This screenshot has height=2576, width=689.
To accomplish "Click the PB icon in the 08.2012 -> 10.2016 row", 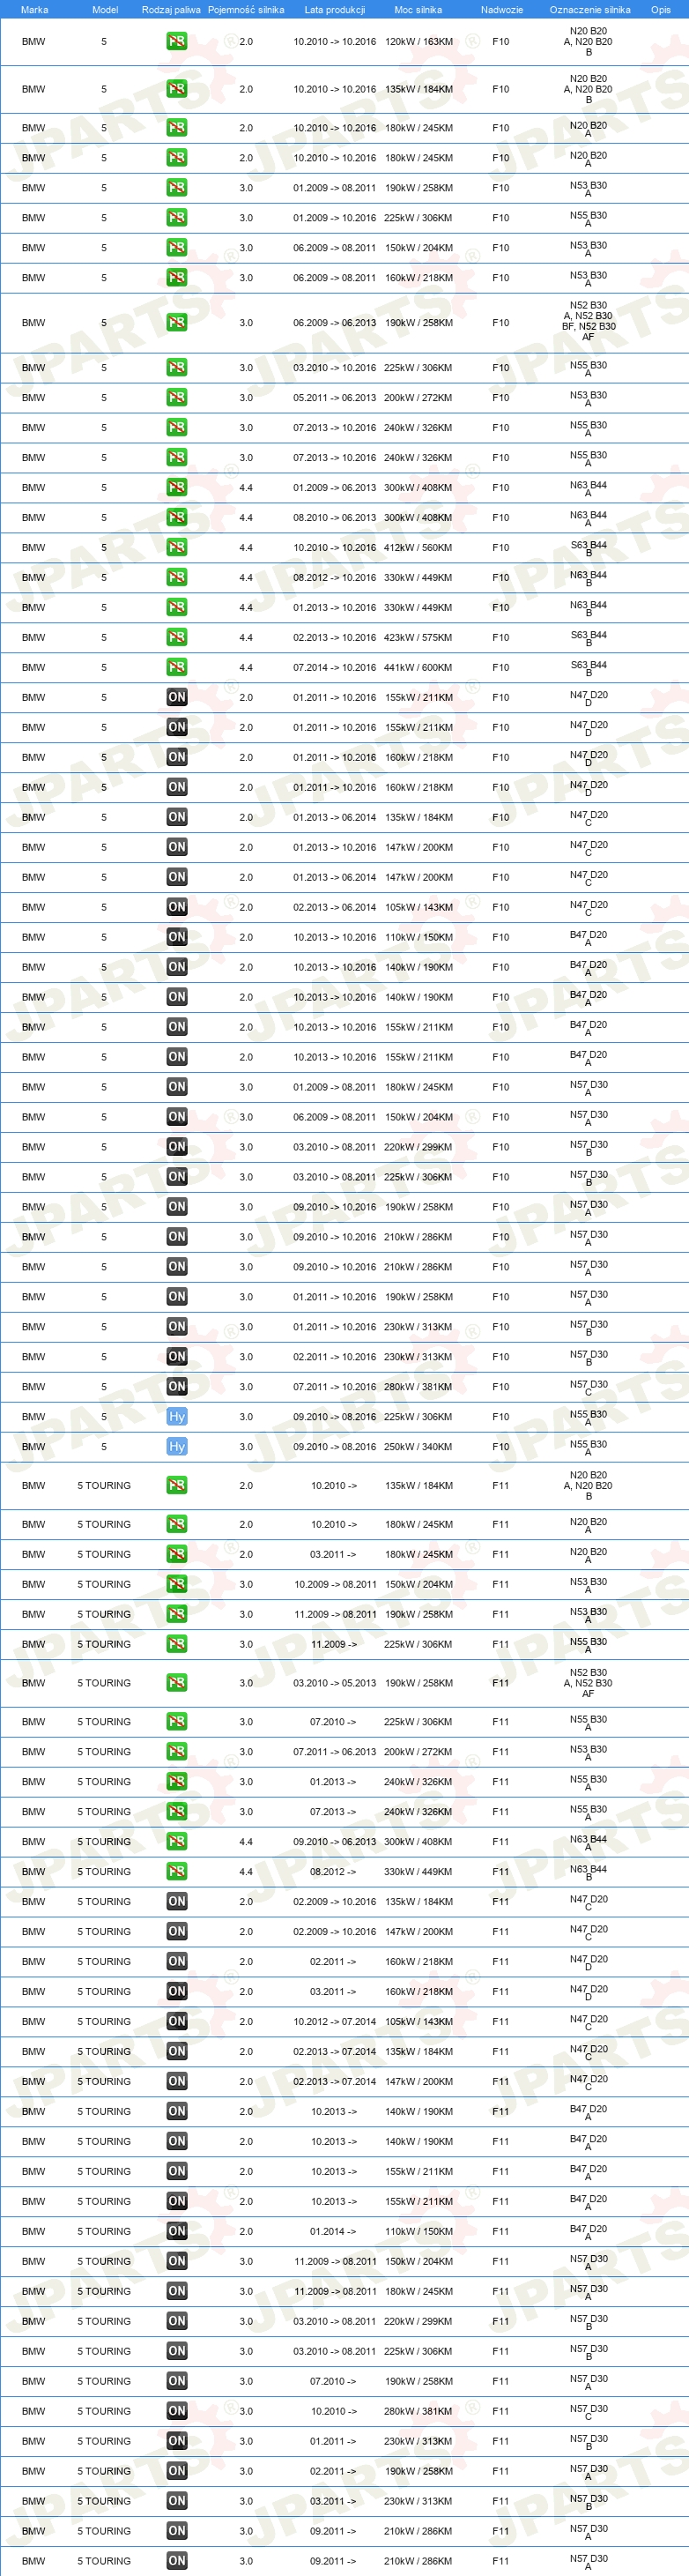I will tap(176, 578).
